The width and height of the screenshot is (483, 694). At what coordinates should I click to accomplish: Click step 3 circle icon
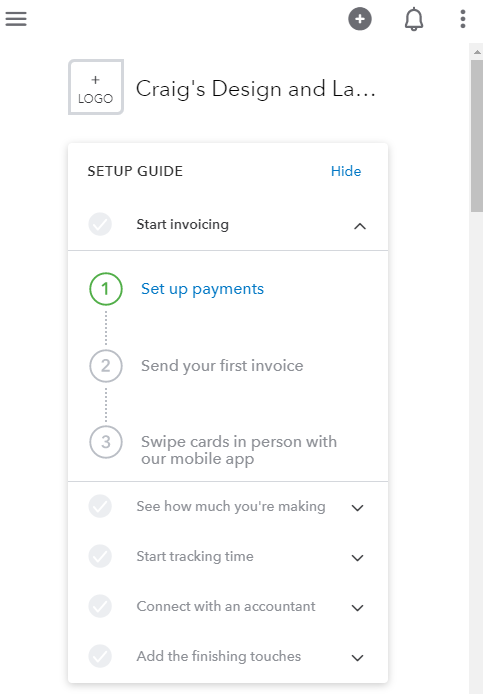click(106, 442)
